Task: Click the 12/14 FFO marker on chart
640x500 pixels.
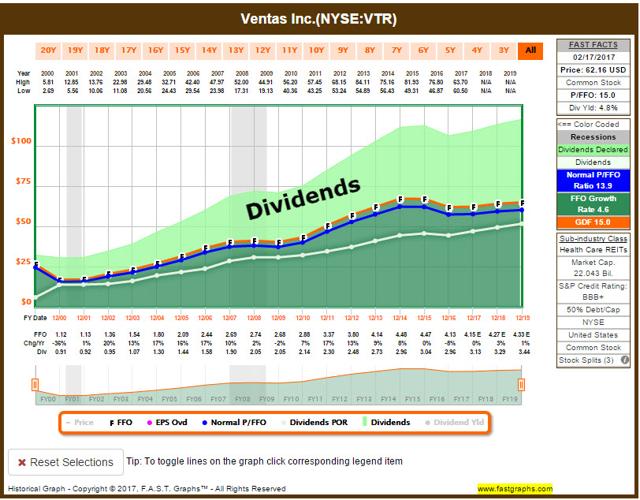Action: [x=400, y=200]
